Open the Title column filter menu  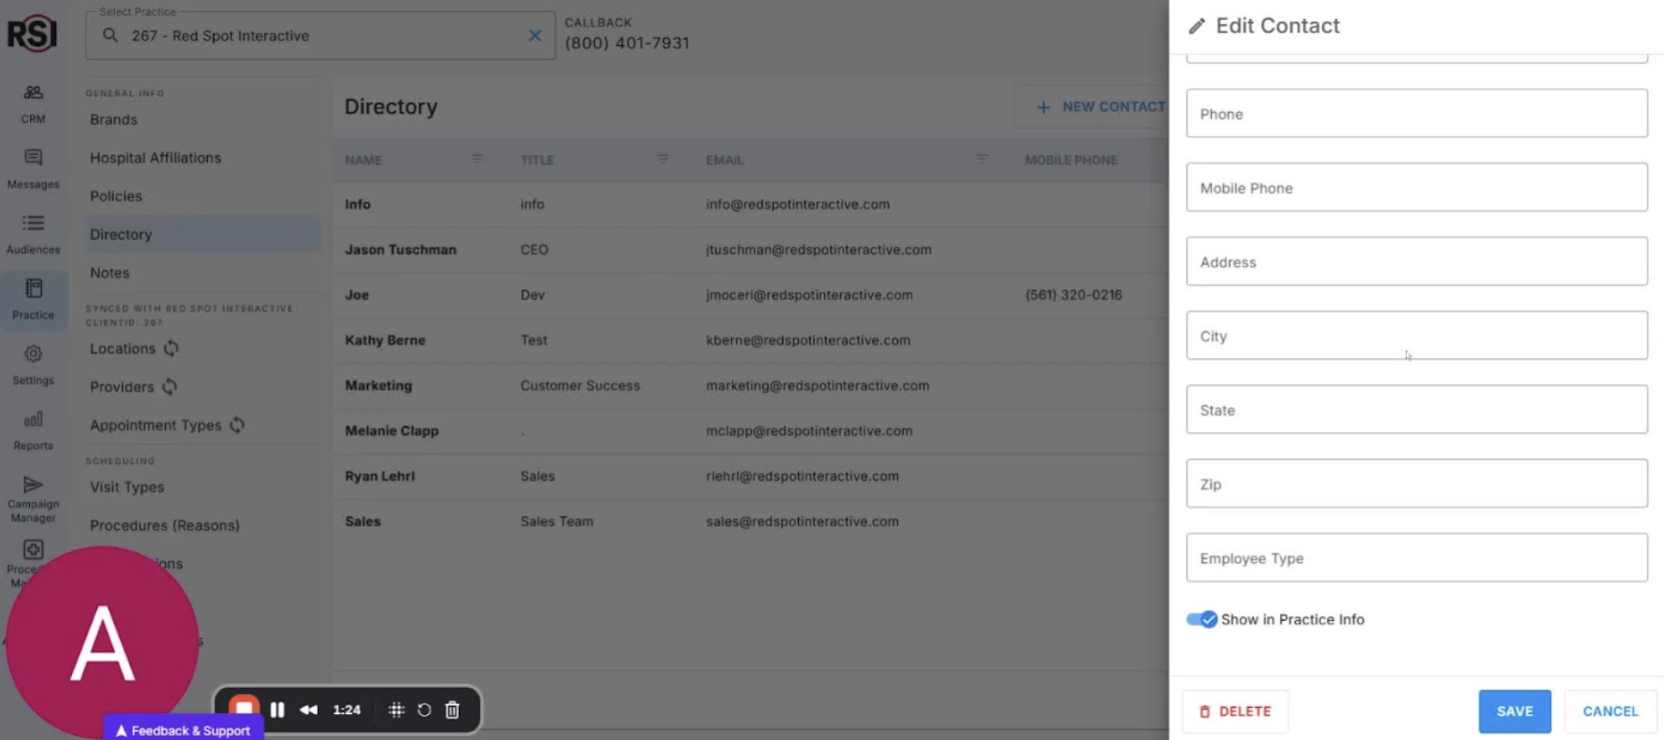pos(663,160)
